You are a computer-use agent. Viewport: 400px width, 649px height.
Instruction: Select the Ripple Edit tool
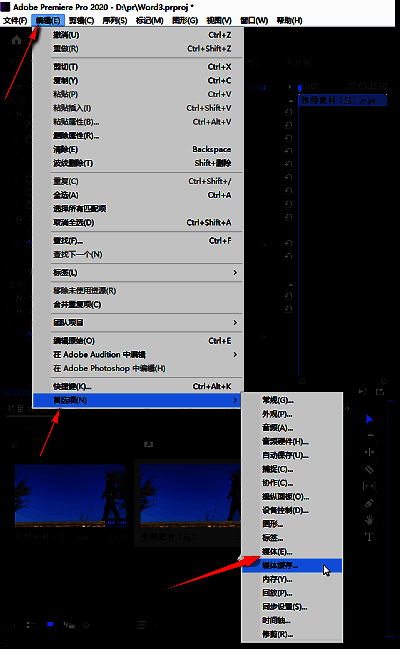pos(369,452)
